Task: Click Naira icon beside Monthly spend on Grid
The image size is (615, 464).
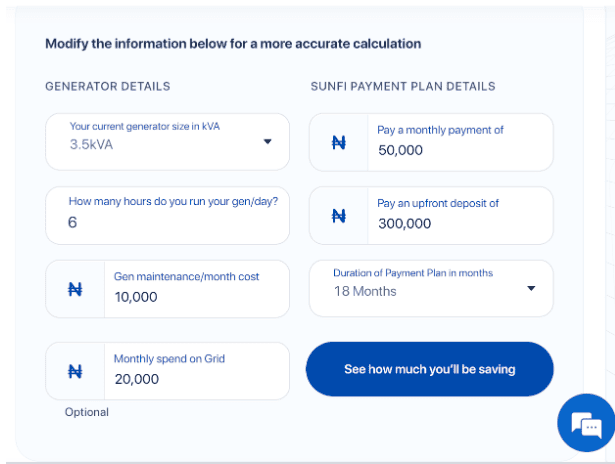Action: point(75,371)
